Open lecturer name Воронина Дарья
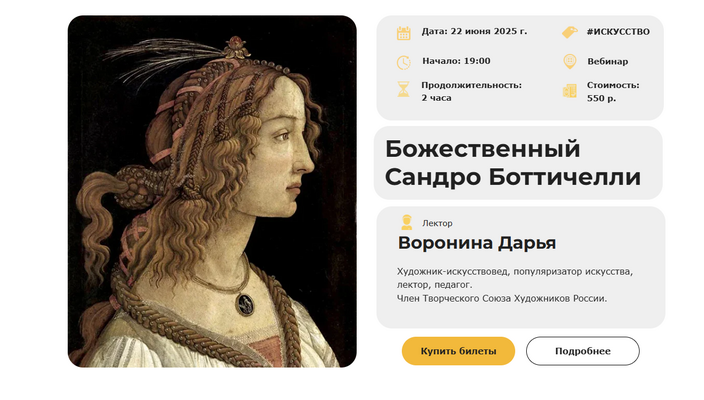Screen dimensions: 704x400 (477, 243)
